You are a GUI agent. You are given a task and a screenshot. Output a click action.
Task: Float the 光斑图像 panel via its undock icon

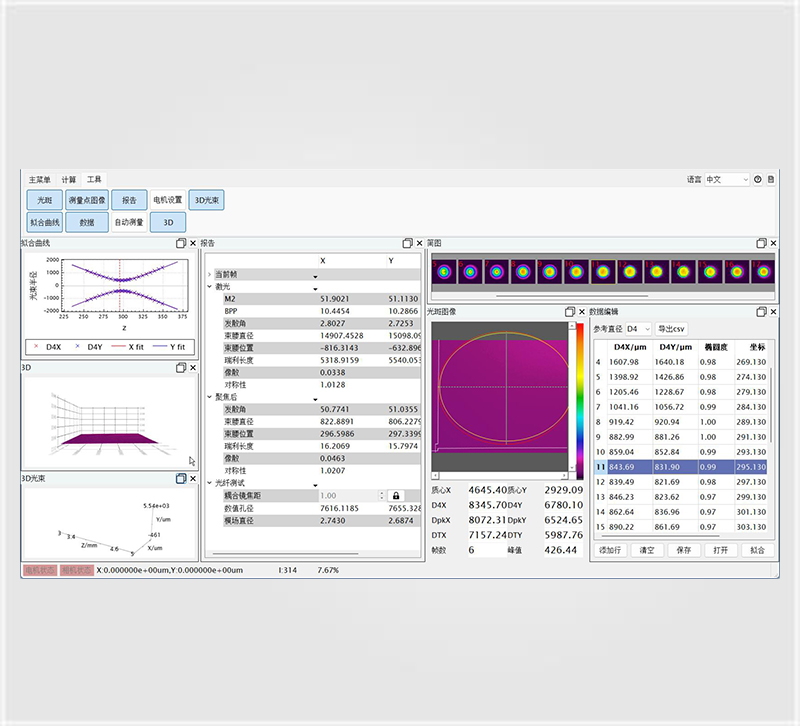pos(569,312)
